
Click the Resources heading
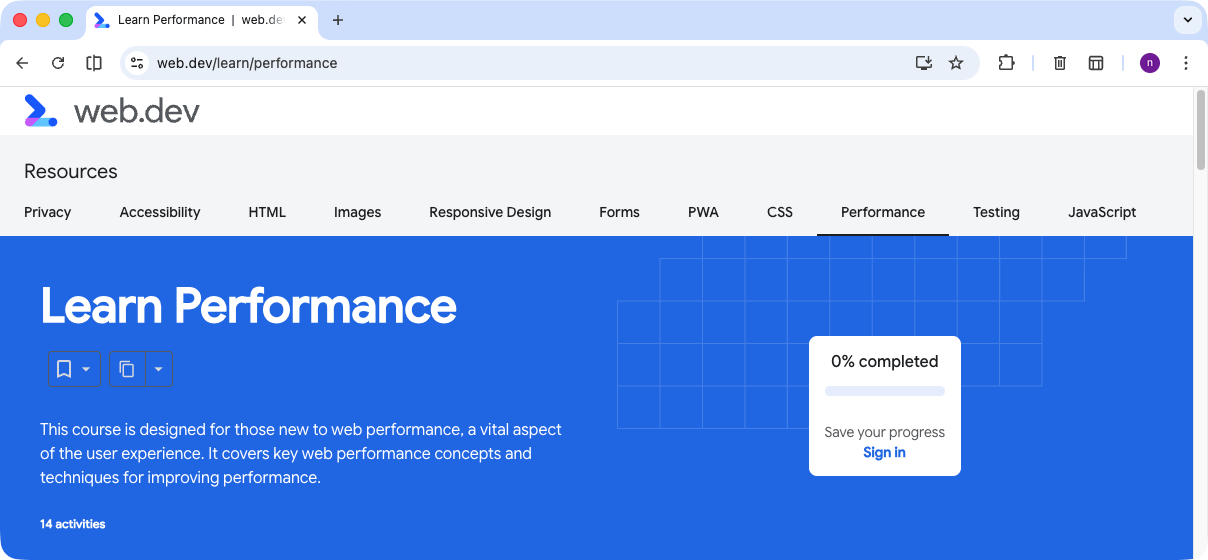[71, 171]
